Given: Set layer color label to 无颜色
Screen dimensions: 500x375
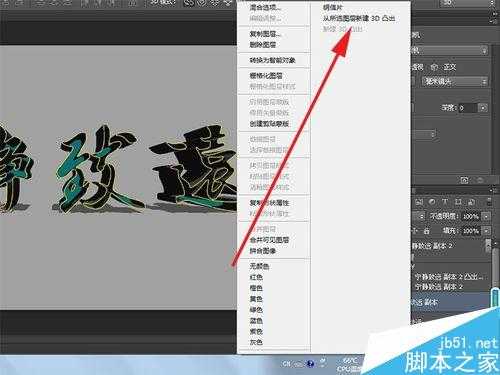Looking at the screenshot, I should tap(259, 266).
